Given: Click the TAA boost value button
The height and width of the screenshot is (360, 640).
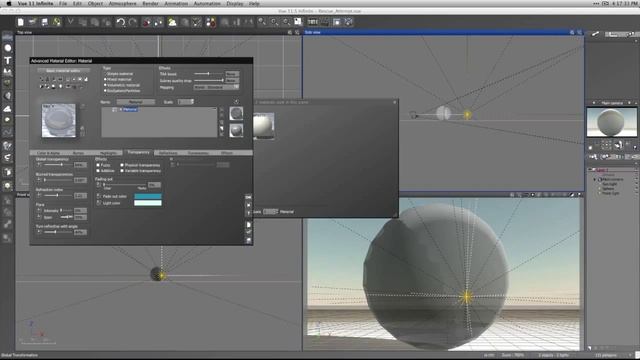Looking at the screenshot, I should 232,74.
